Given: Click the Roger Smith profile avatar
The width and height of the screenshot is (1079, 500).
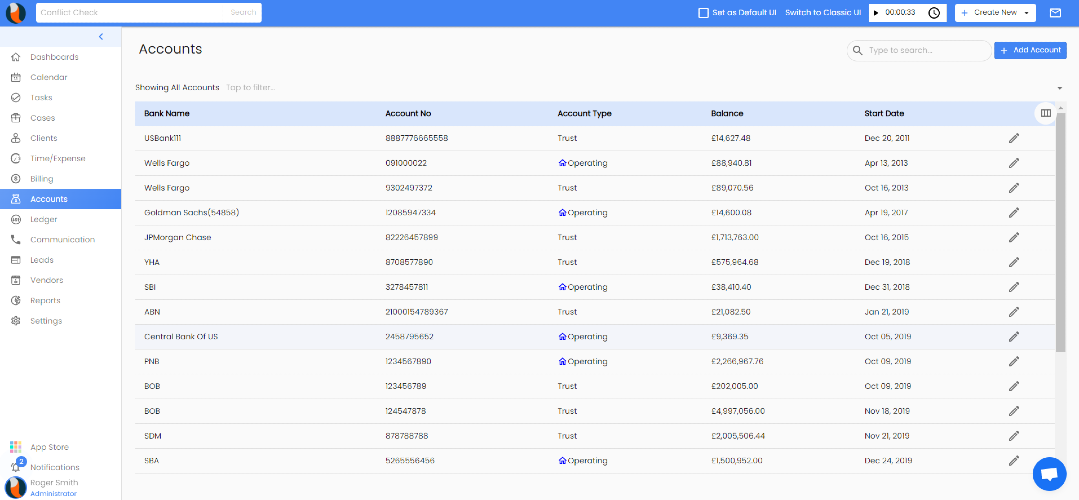Looking at the screenshot, I should click(16, 488).
